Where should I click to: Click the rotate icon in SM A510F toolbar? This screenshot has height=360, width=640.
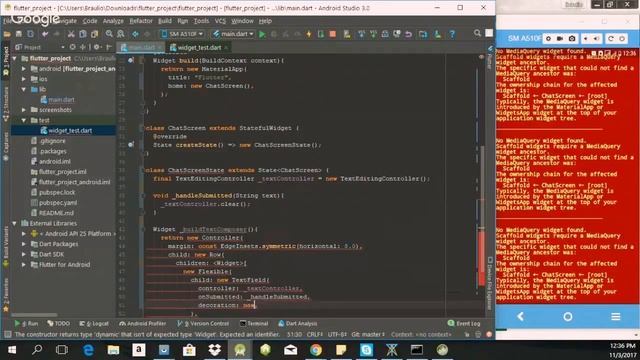click(611, 39)
